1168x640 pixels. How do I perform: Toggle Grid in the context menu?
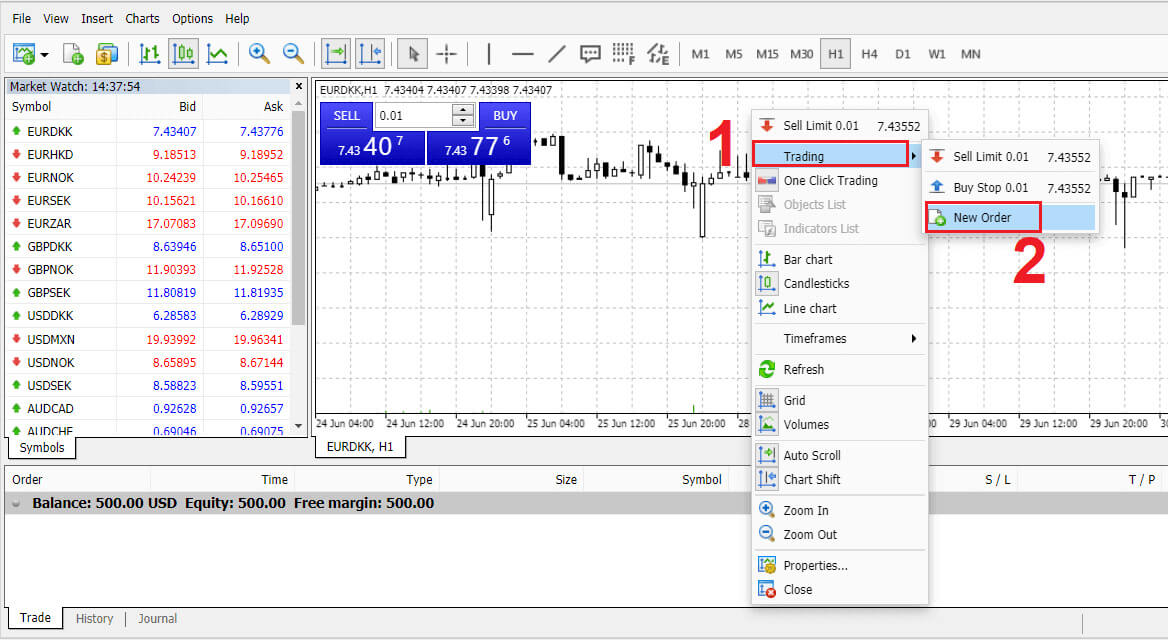[794, 400]
